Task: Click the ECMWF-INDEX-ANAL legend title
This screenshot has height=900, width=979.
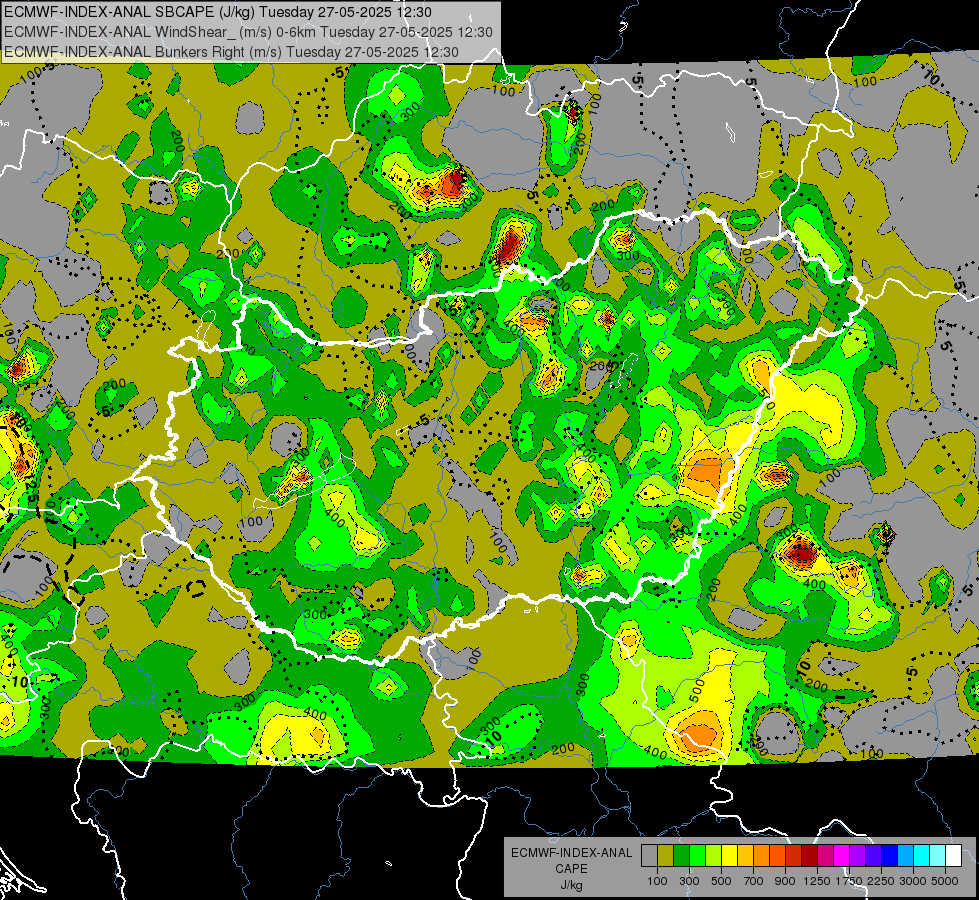Action: click(x=571, y=853)
